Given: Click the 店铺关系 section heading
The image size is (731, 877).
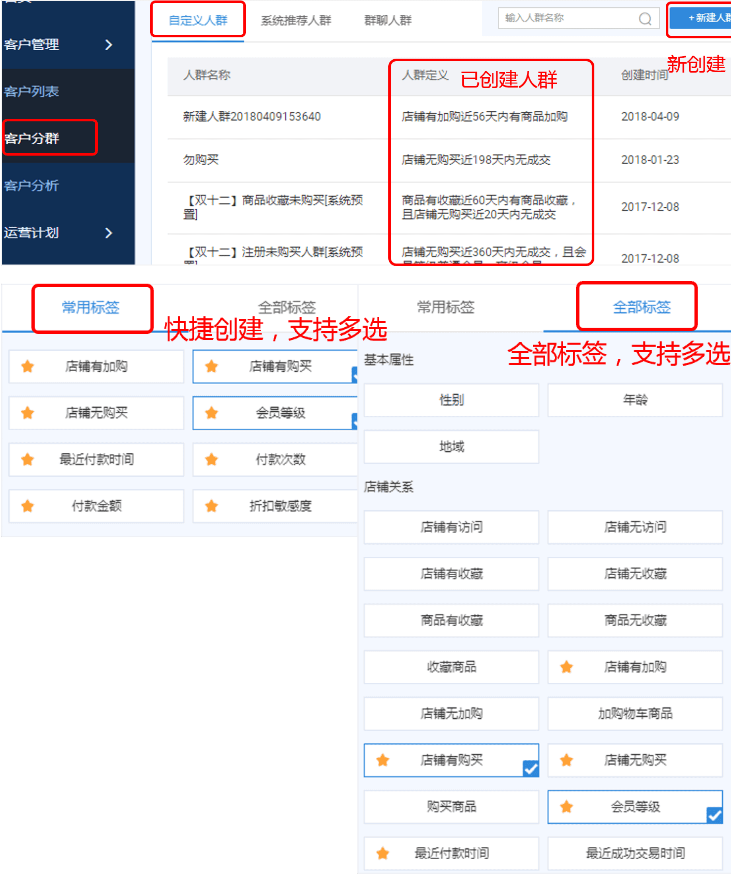Looking at the screenshot, I should click(x=389, y=487).
